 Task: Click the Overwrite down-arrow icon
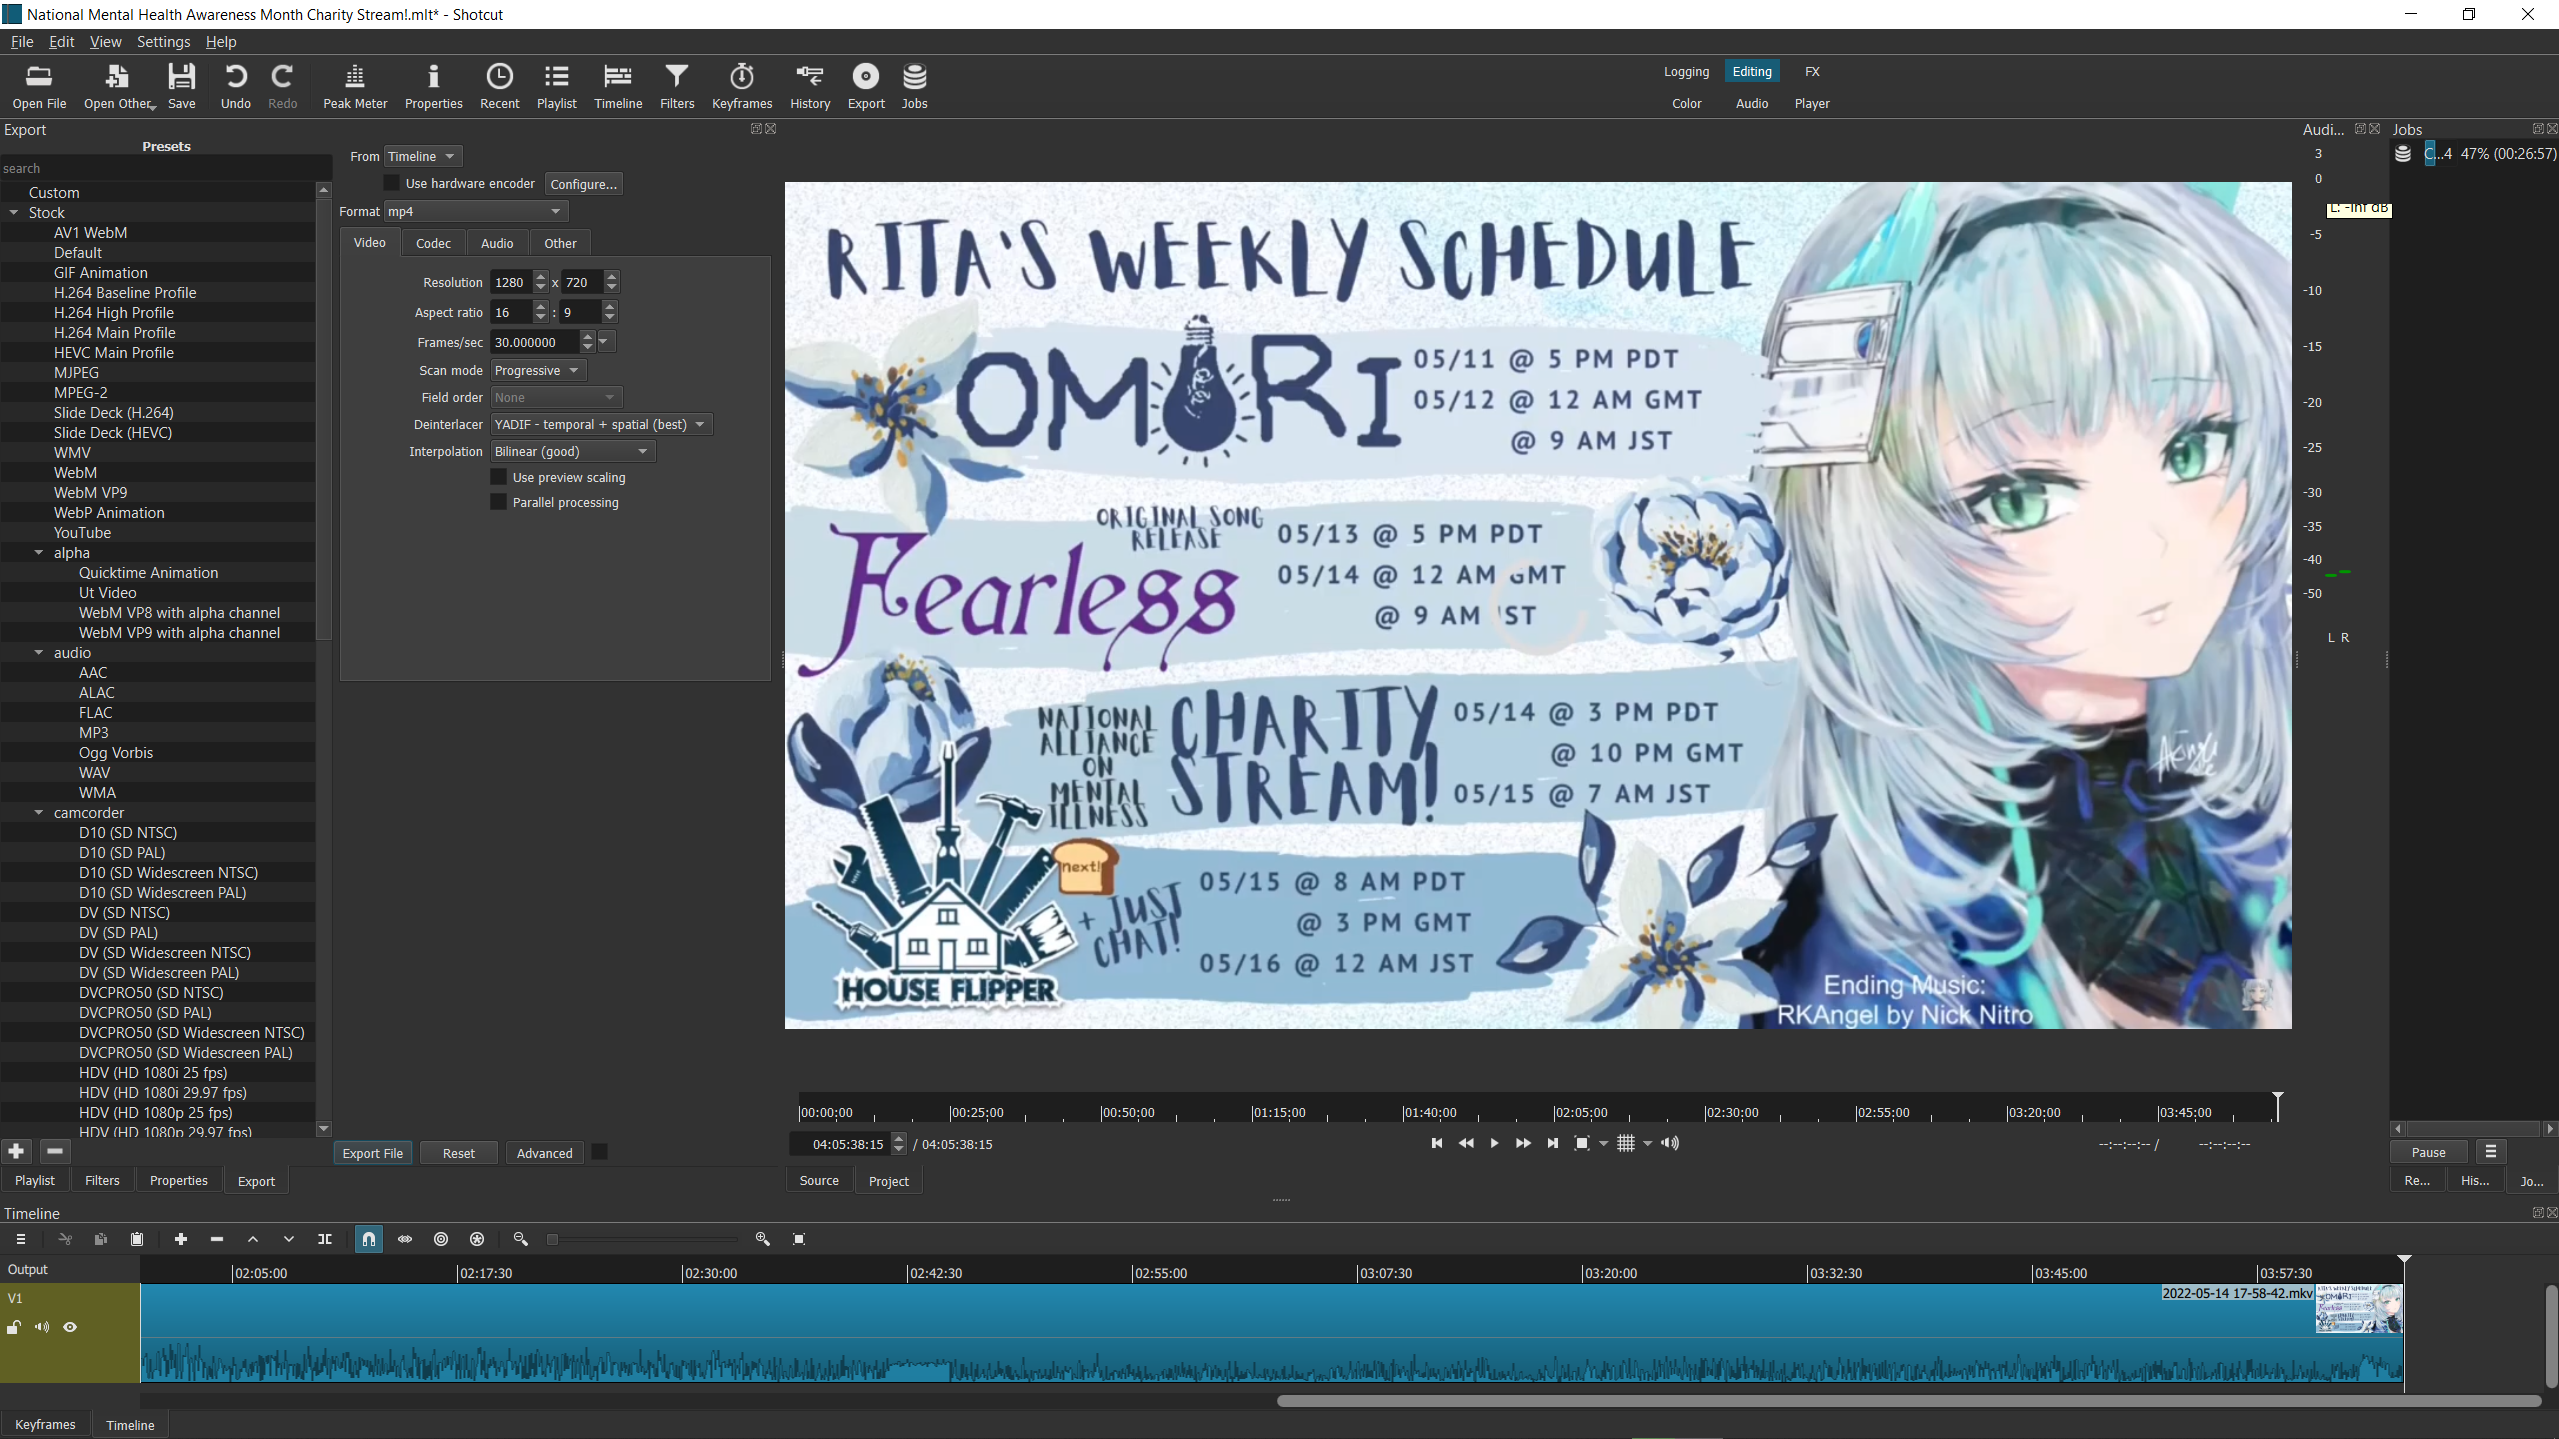click(x=289, y=1239)
